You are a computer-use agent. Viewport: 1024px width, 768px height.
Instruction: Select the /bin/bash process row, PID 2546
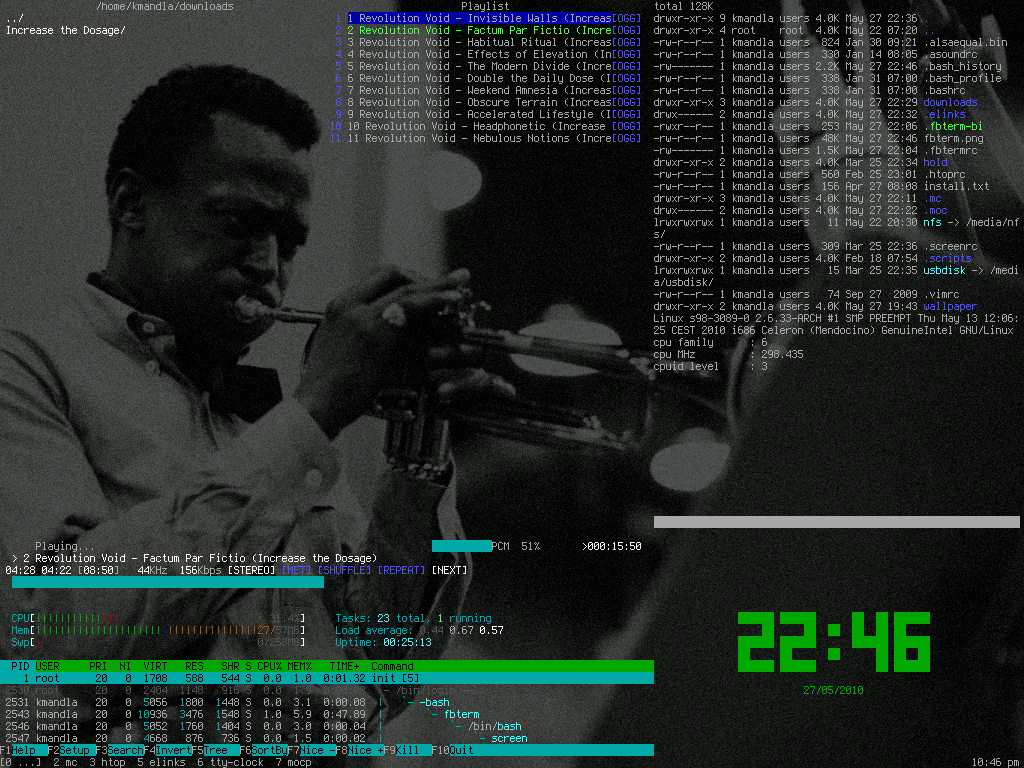point(327,726)
